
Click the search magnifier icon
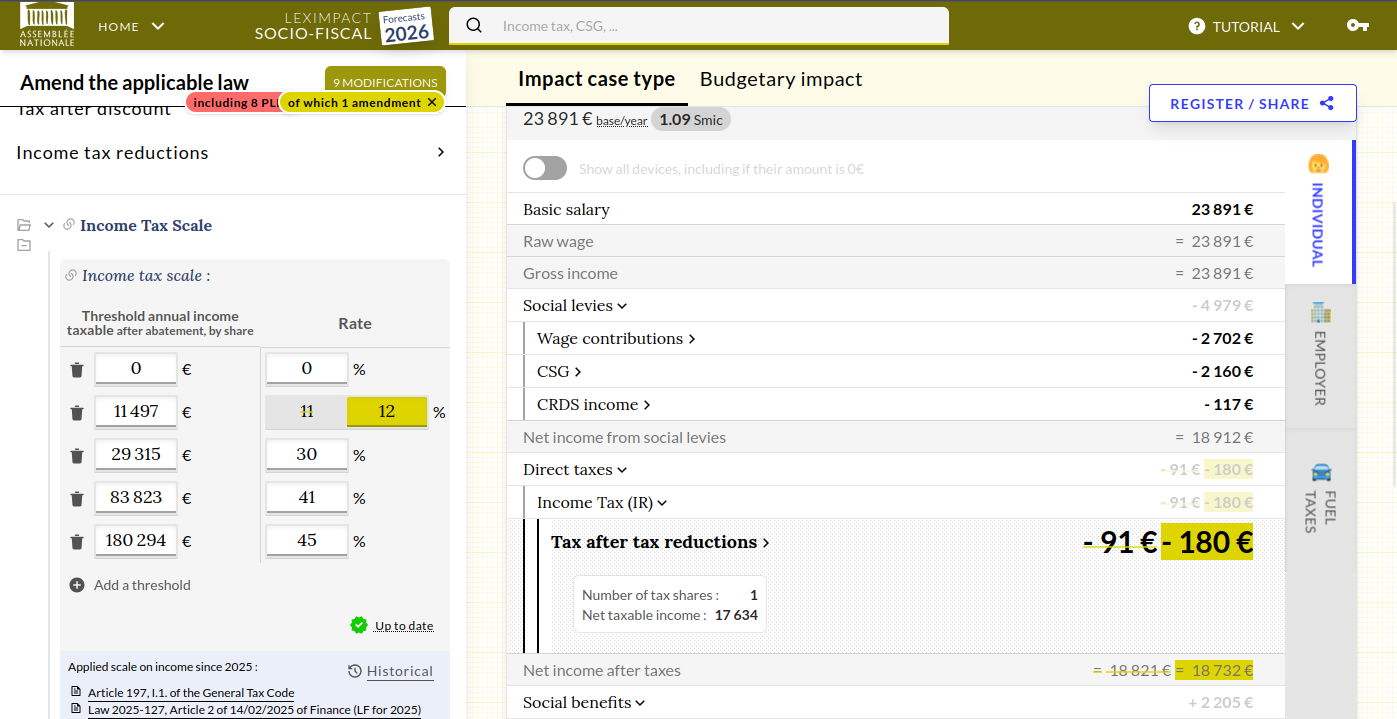tap(475, 26)
